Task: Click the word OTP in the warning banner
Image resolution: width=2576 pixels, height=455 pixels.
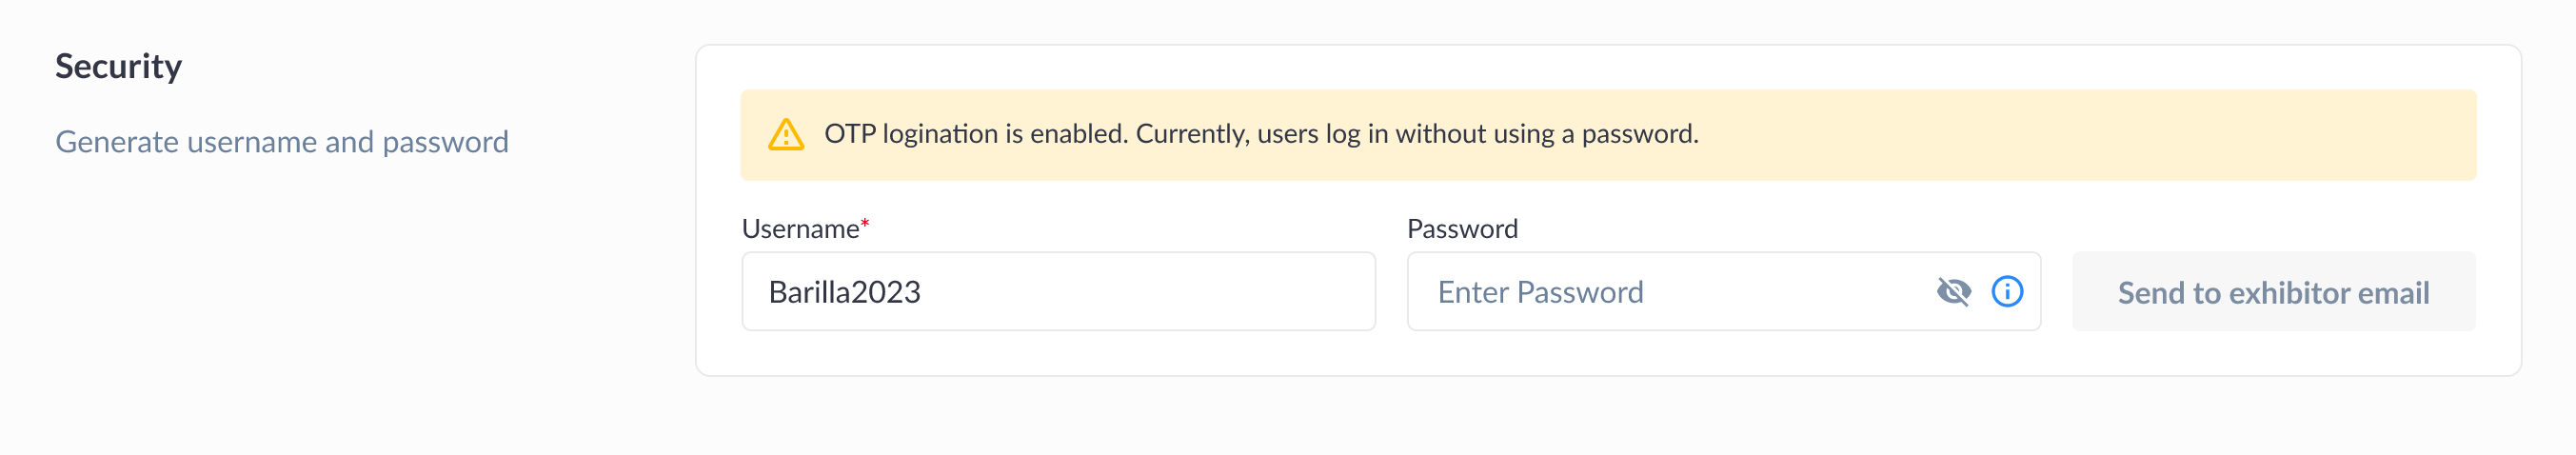Action: (x=850, y=134)
